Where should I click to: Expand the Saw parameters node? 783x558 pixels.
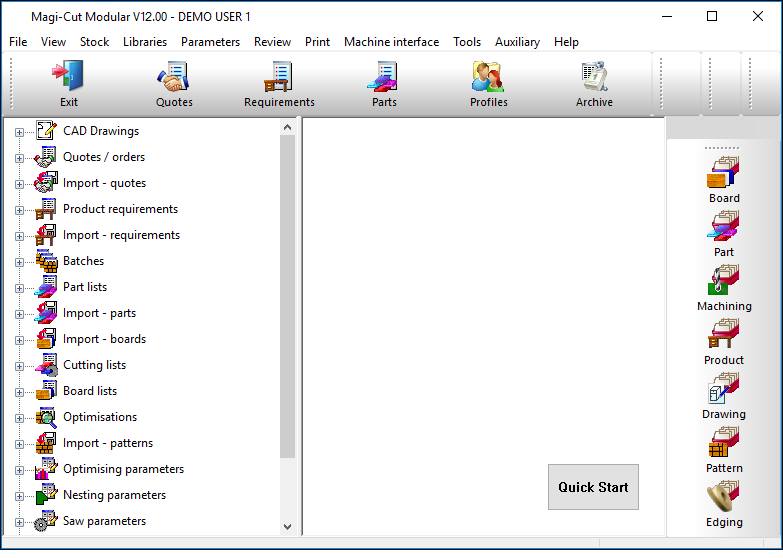(19, 522)
